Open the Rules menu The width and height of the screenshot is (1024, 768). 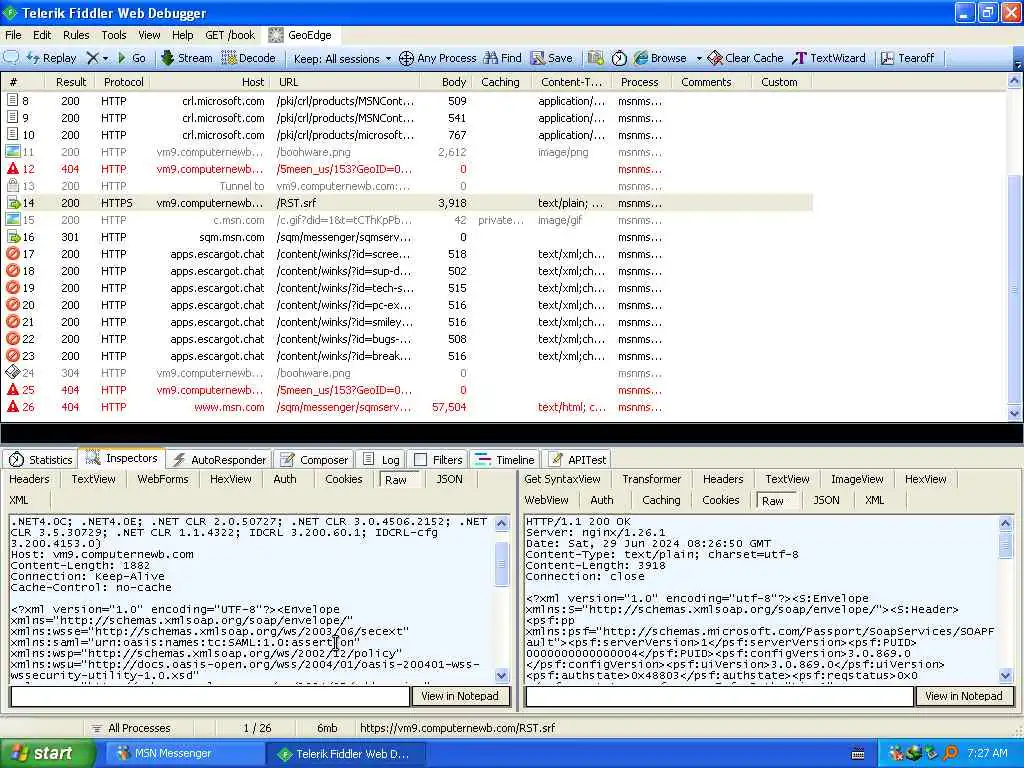click(76, 35)
